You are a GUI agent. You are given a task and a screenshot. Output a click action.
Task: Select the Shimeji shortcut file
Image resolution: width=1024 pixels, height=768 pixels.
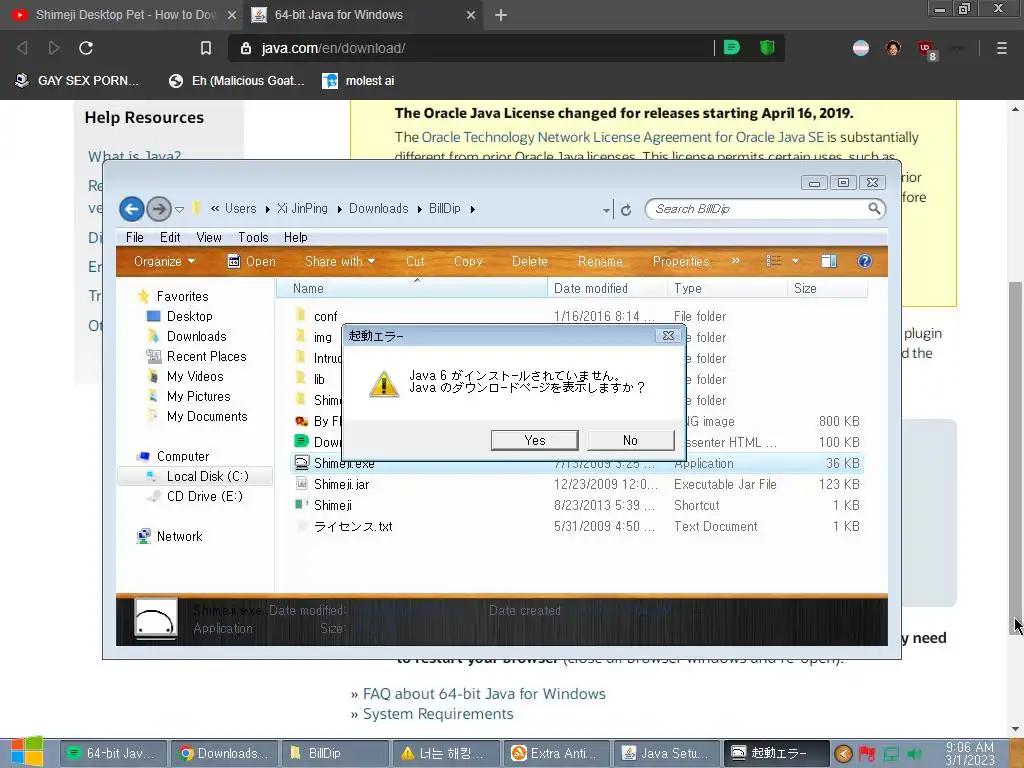pos(577,505)
